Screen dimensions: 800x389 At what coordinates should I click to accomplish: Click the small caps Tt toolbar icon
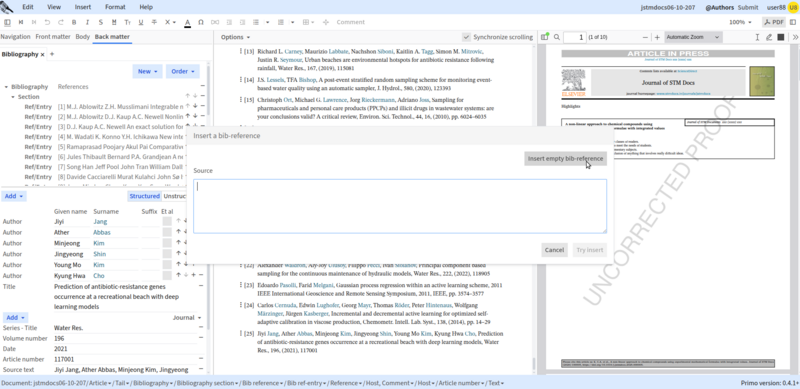(x=128, y=22)
